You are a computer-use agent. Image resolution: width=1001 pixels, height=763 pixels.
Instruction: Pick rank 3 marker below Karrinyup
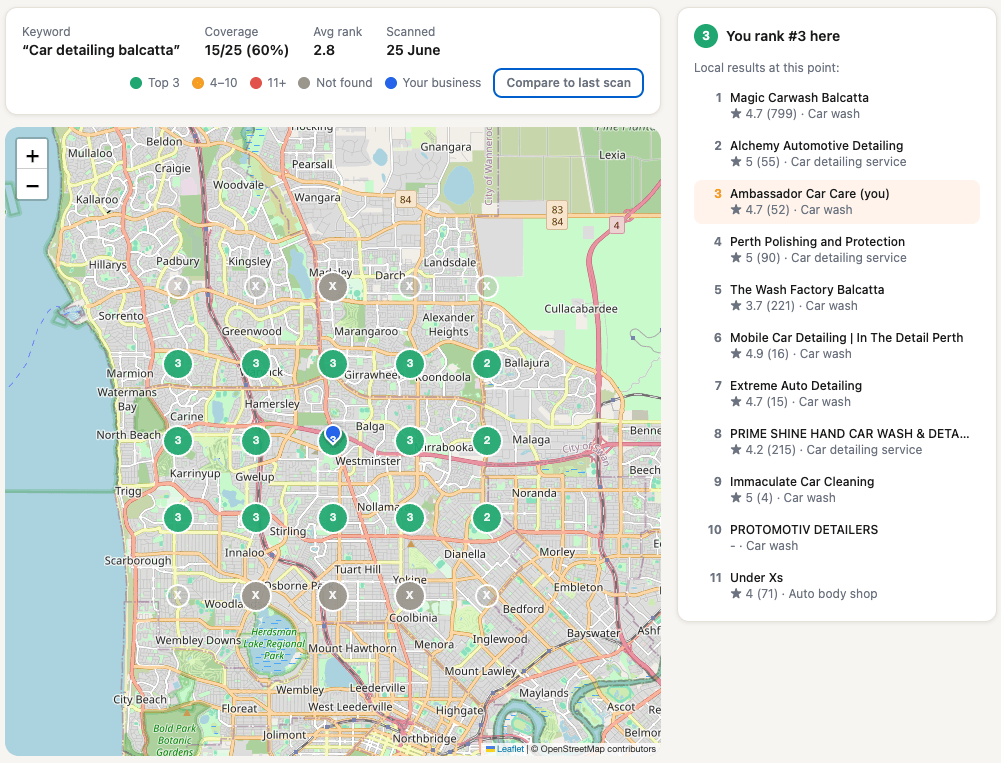tap(178, 518)
